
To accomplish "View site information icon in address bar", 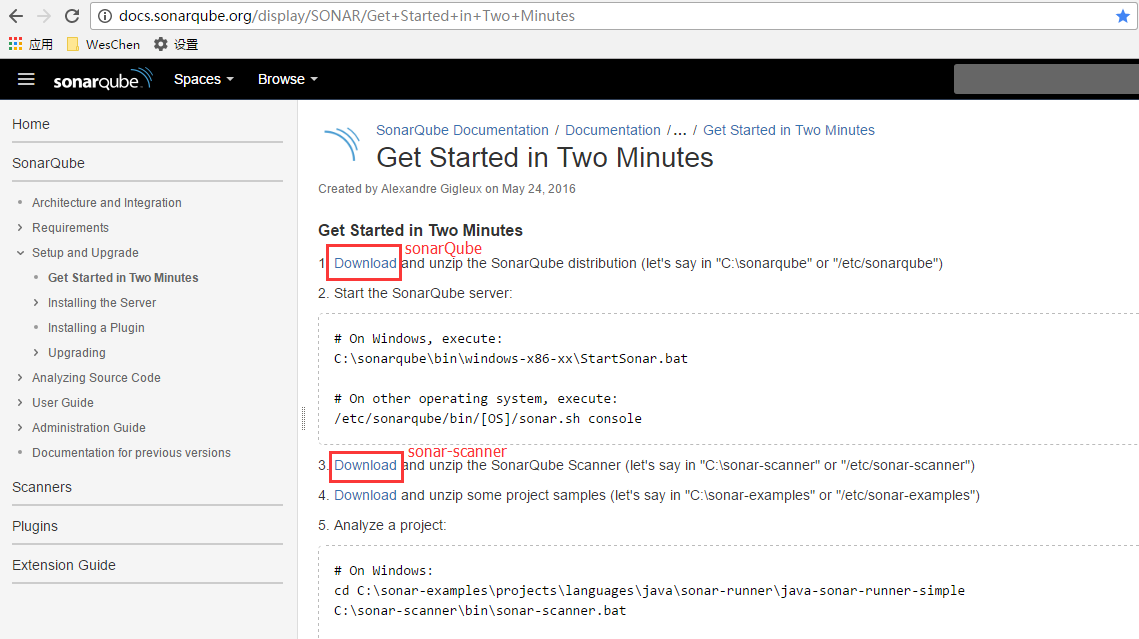I will [105, 16].
